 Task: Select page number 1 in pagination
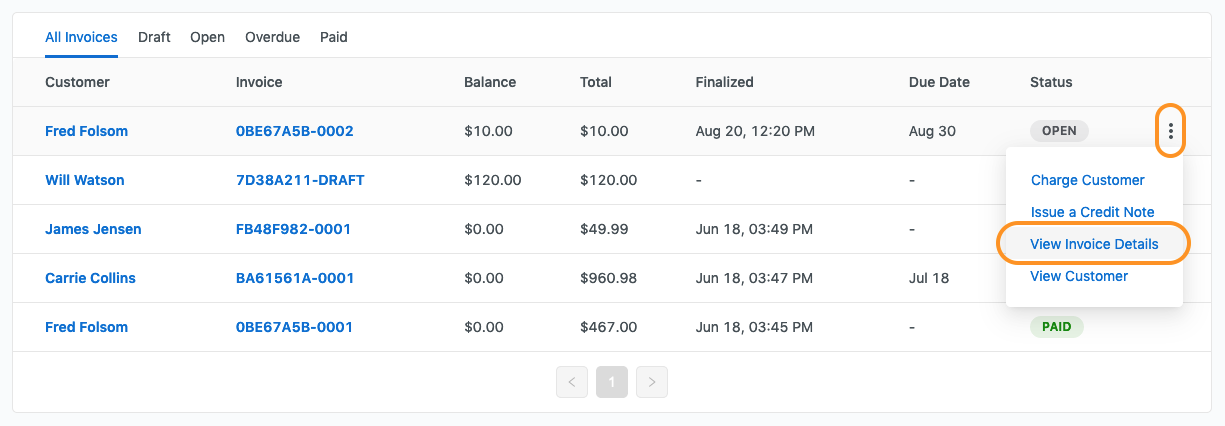coord(612,381)
